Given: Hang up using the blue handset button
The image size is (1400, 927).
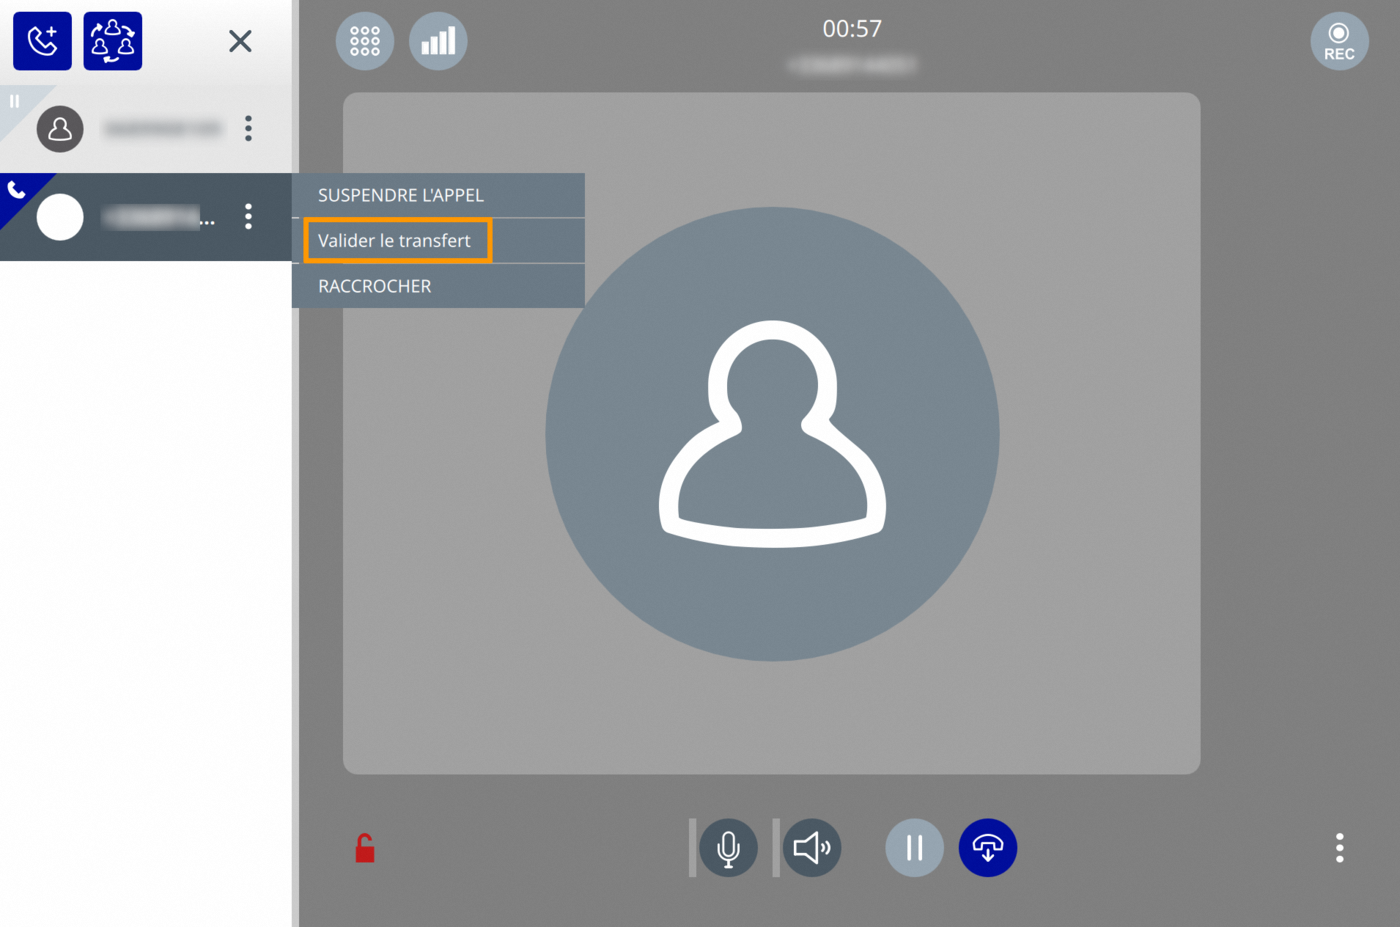Looking at the screenshot, I should click(x=987, y=847).
